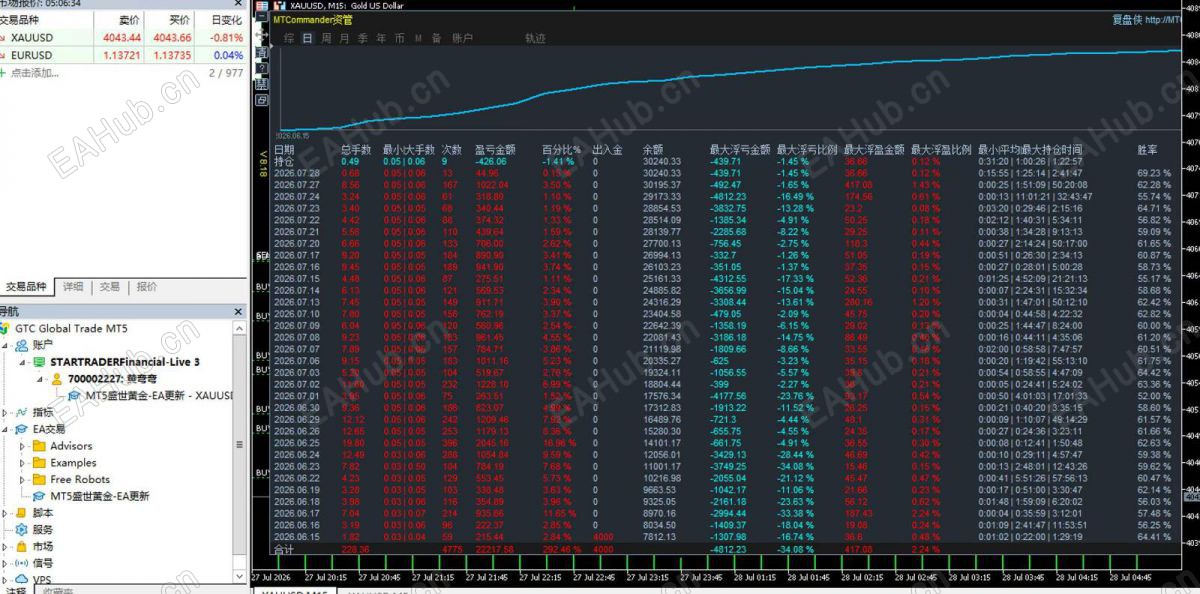The width and height of the screenshot is (1200, 594).
Task: Click the Examples folder icon
Action: pos(39,463)
